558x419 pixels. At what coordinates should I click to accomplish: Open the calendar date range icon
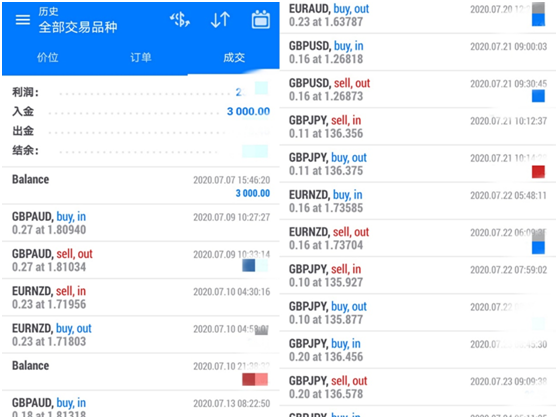click(261, 20)
